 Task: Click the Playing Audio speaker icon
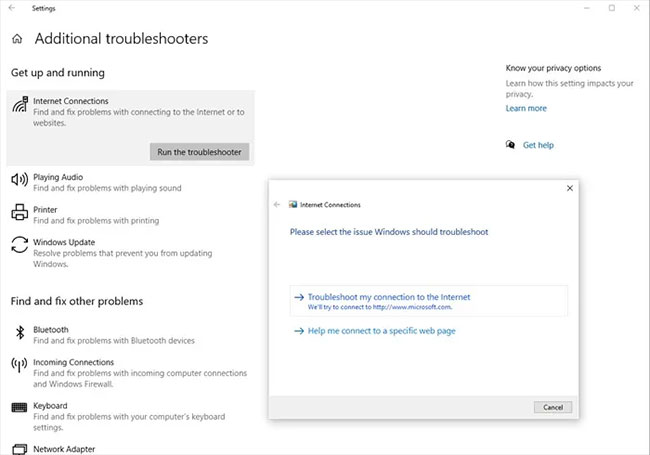click(x=19, y=180)
